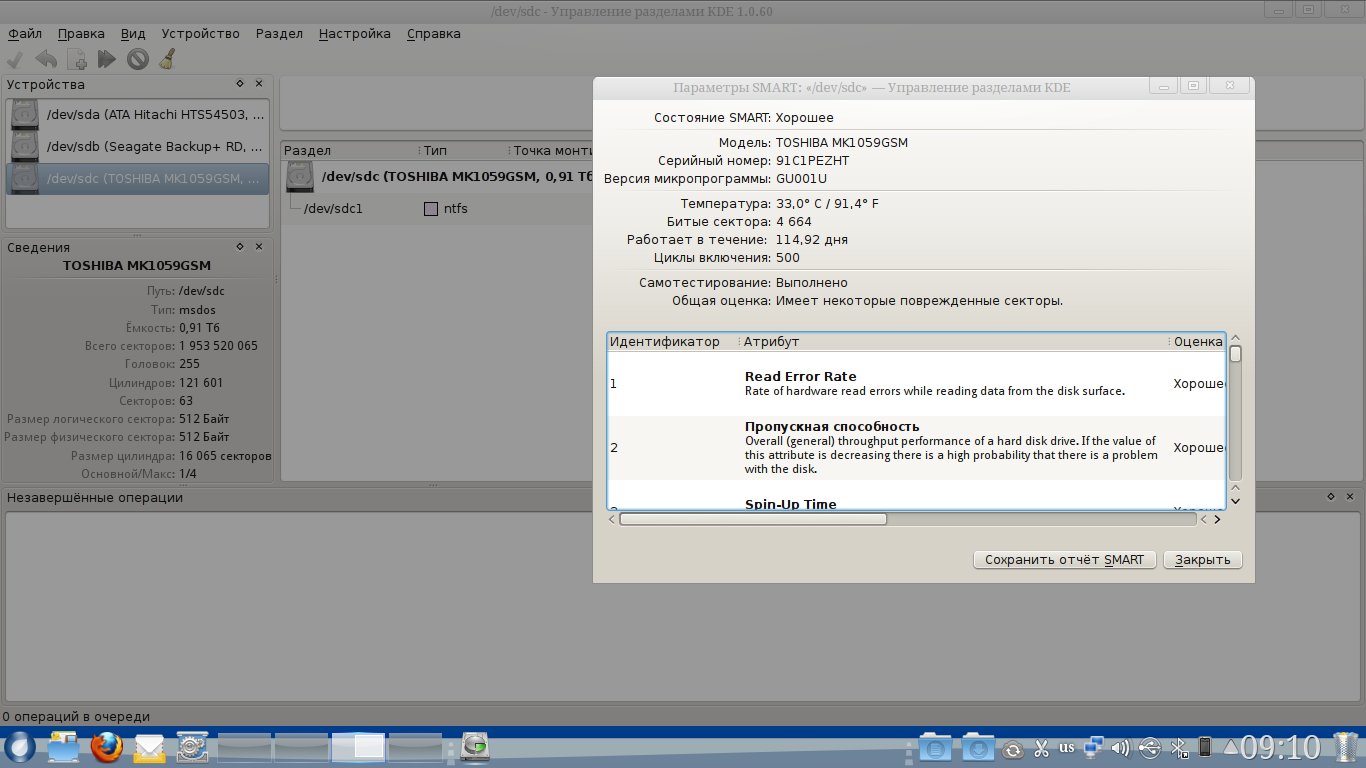
Task: Click the firmware version GU001U
Action: pyautogui.click(x=801, y=179)
